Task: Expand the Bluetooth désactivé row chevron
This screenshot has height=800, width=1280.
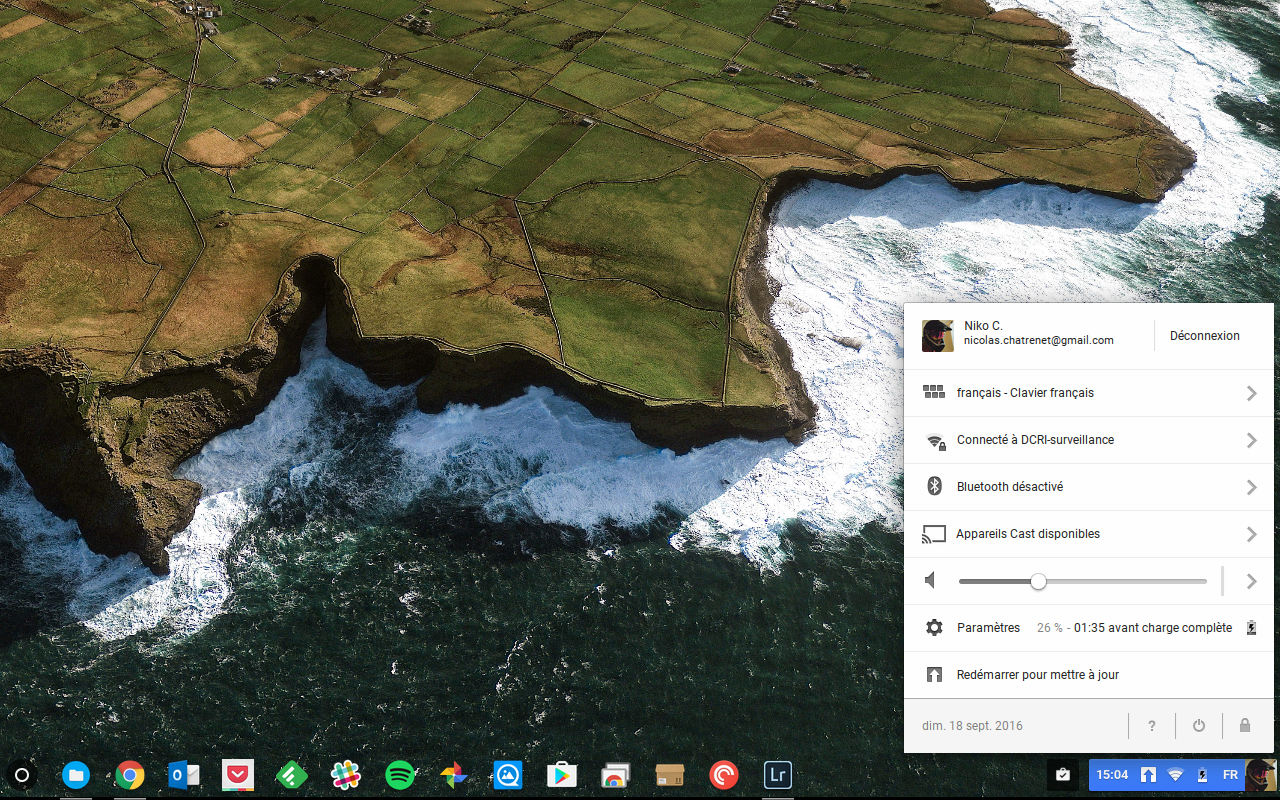Action: tap(1251, 488)
